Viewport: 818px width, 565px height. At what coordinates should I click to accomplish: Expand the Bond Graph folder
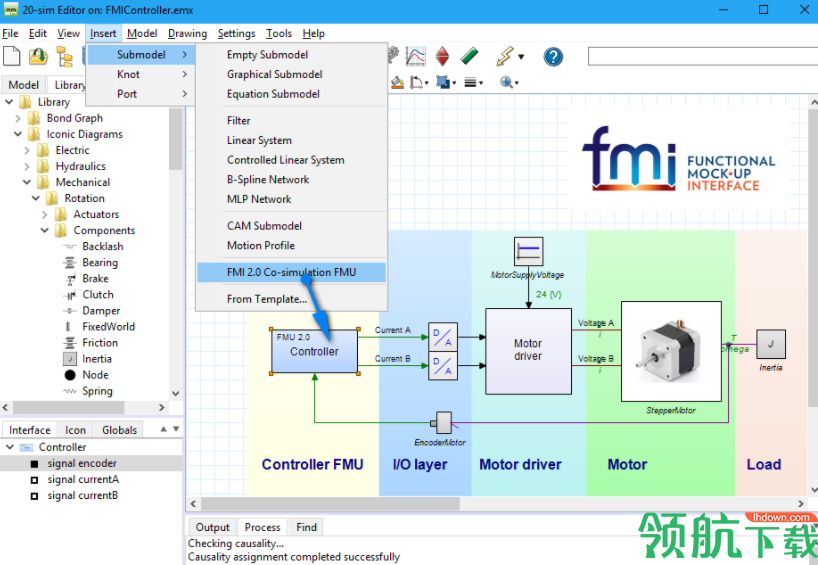pyautogui.click(x=18, y=118)
